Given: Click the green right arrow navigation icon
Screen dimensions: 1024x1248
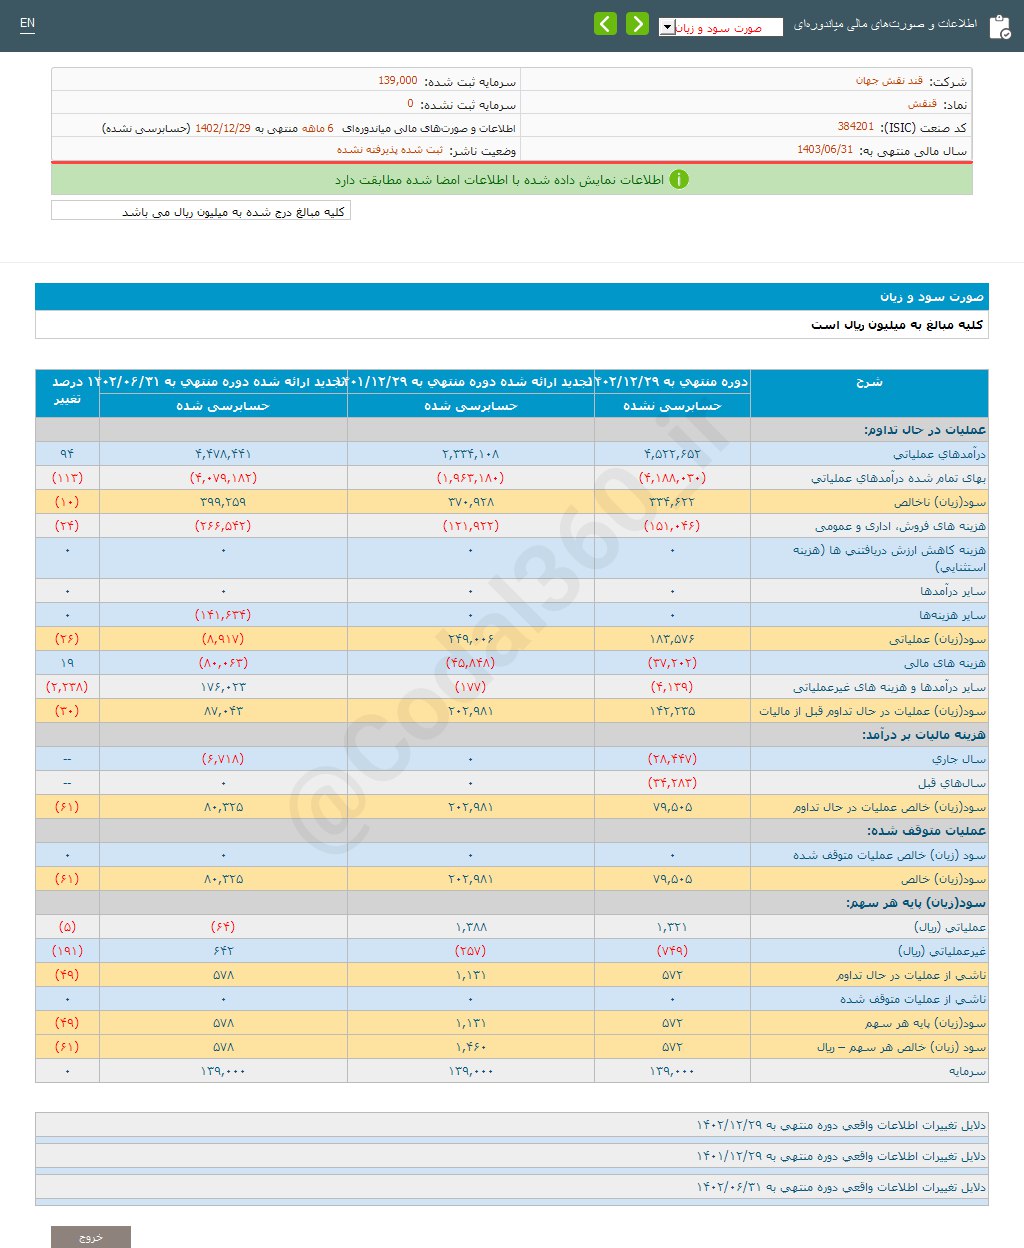Looking at the screenshot, I should (637, 22).
